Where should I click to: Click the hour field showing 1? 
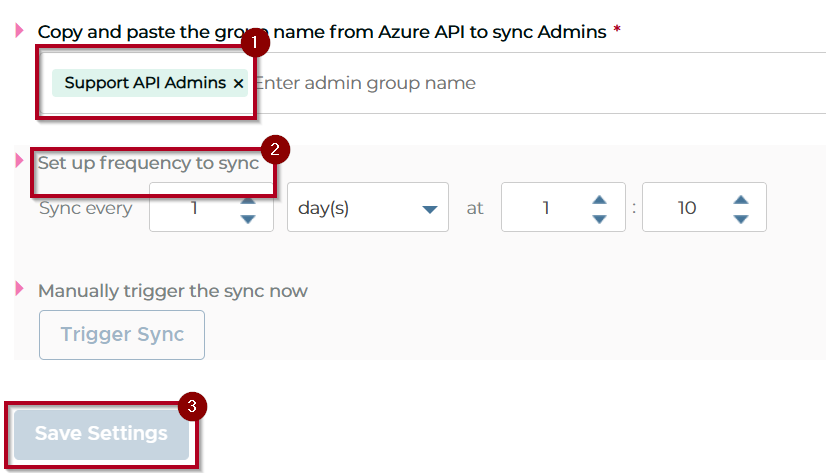(x=563, y=208)
